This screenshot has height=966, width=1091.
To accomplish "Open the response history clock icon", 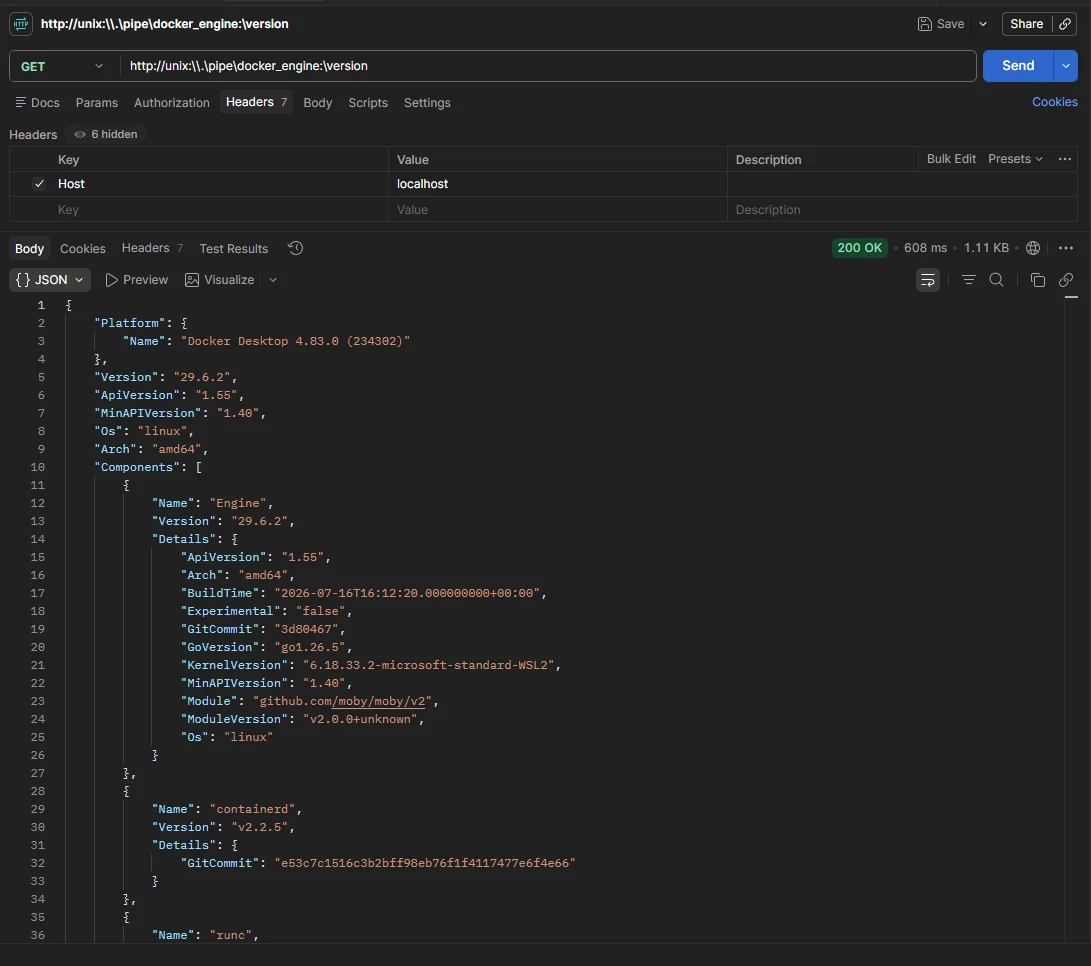I will tap(296, 248).
